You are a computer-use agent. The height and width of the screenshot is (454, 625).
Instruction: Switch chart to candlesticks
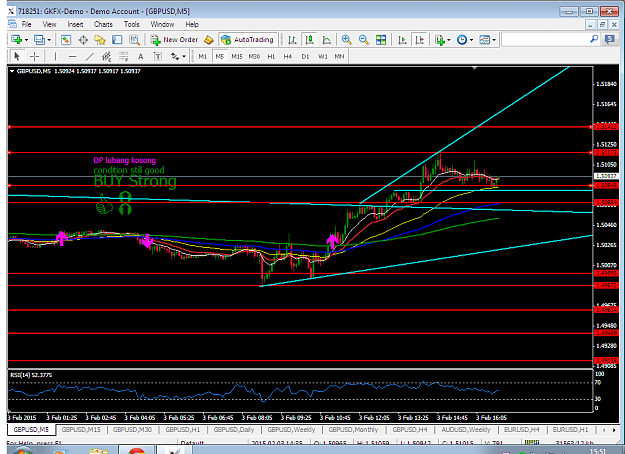pyautogui.click(x=309, y=40)
